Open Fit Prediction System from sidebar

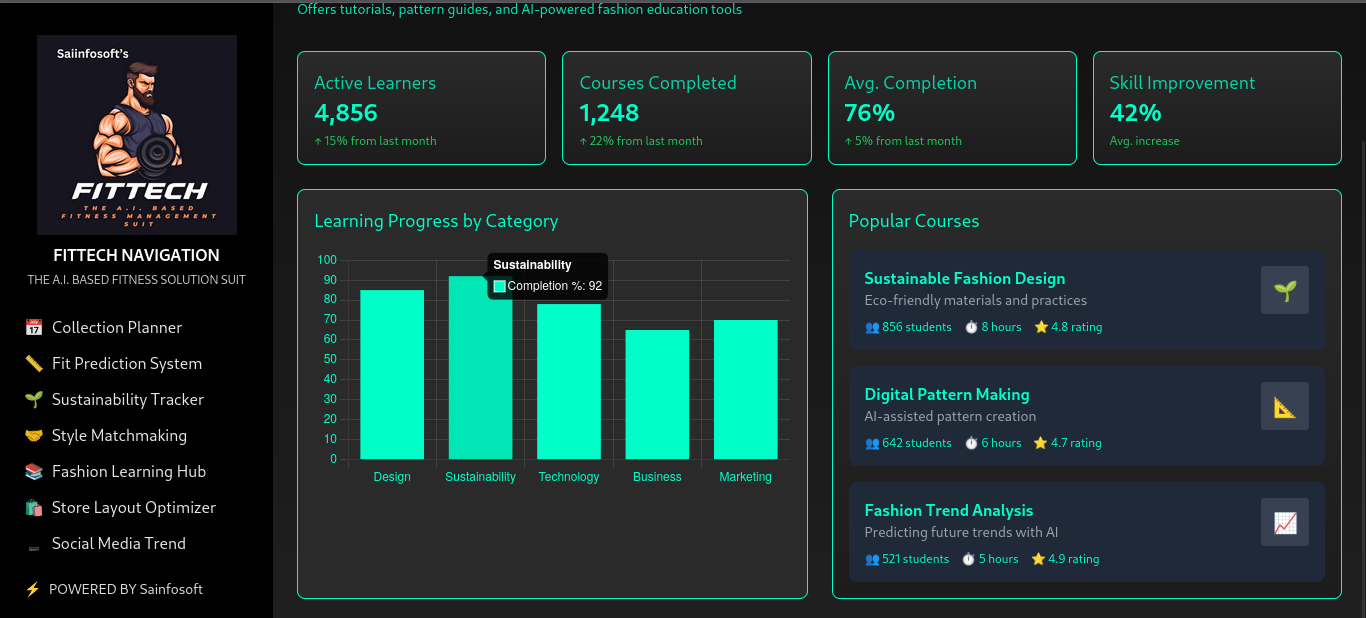click(x=127, y=364)
